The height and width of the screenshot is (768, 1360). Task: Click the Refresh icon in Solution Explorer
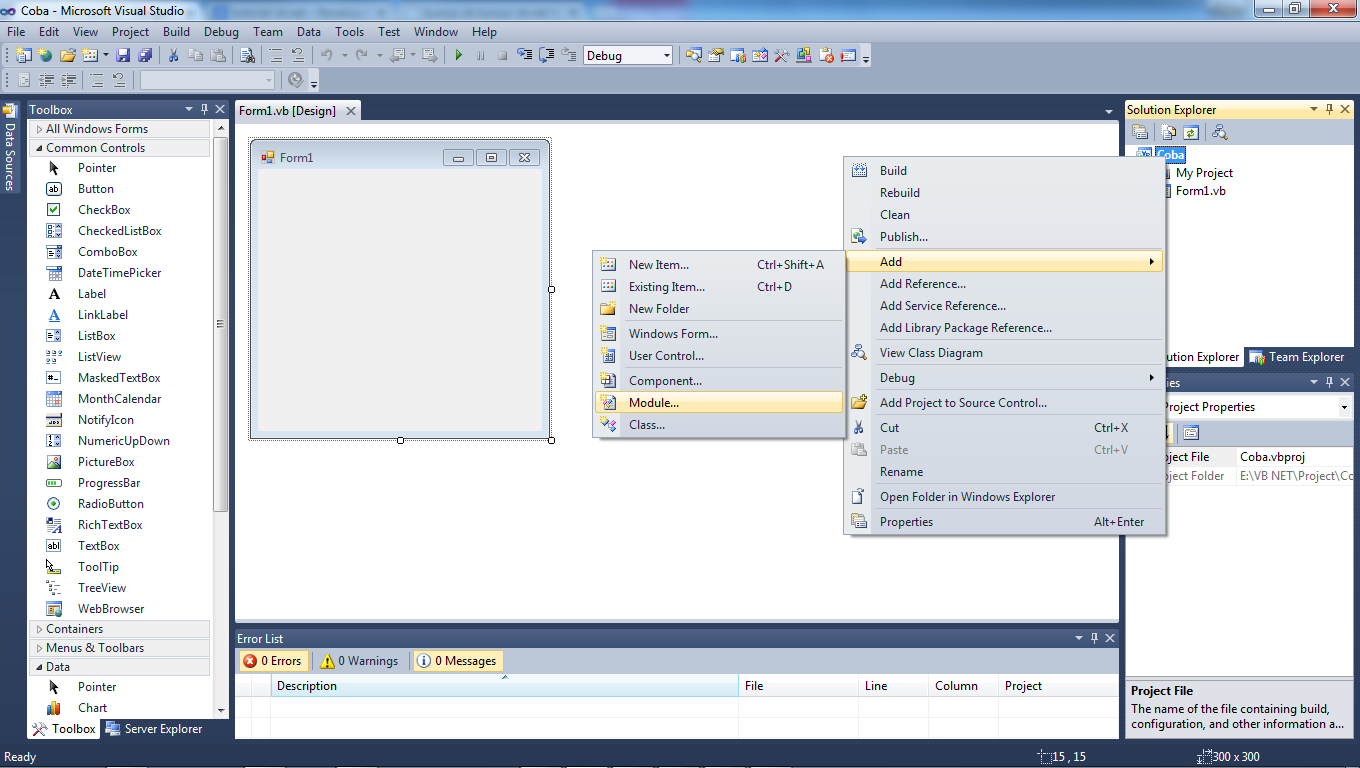[1190, 132]
